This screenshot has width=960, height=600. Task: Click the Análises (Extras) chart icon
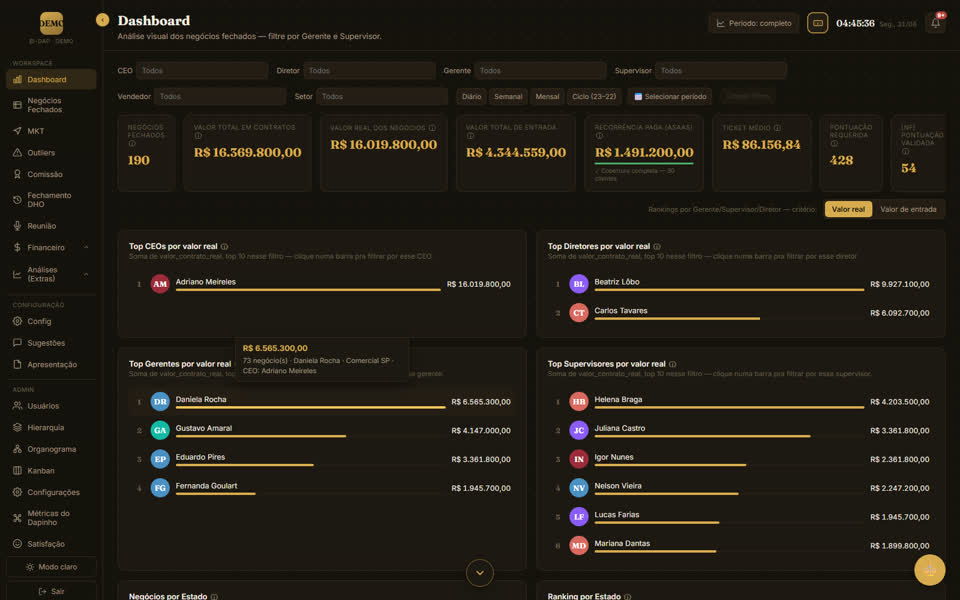click(x=17, y=274)
